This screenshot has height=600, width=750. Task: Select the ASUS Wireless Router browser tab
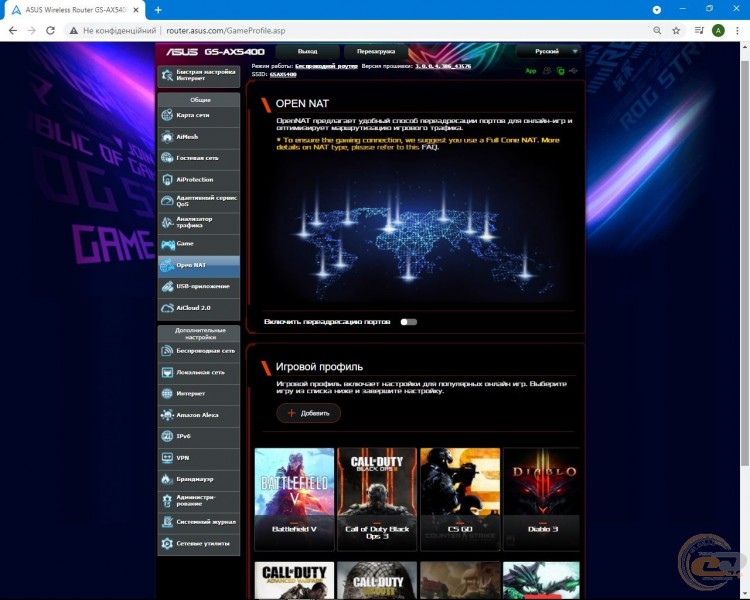(x=75, y=10)
